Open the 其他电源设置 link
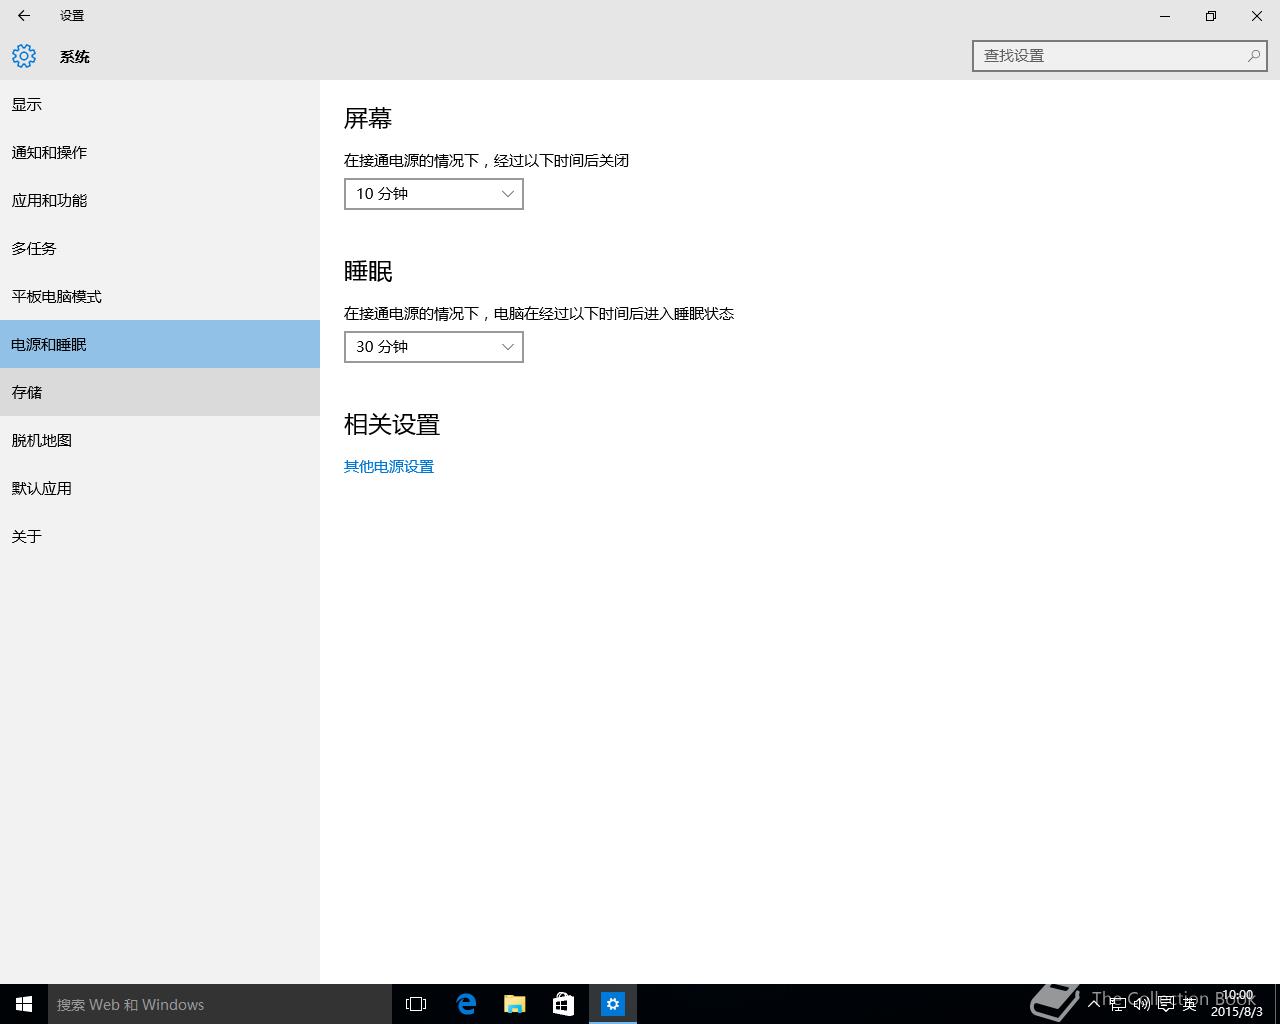Screen dimensions: 1280x1024 click(x=389, y=467)
